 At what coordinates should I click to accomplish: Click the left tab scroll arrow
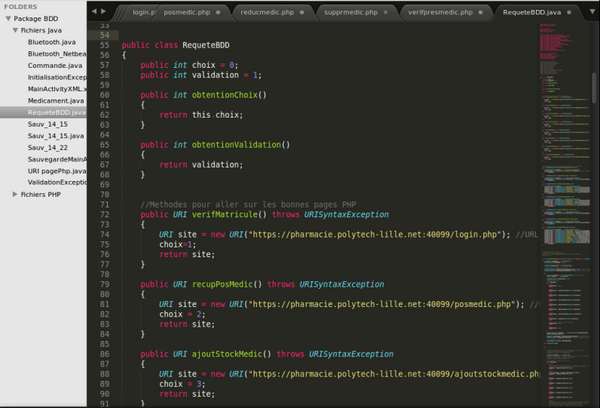click(x=93, y=10)
